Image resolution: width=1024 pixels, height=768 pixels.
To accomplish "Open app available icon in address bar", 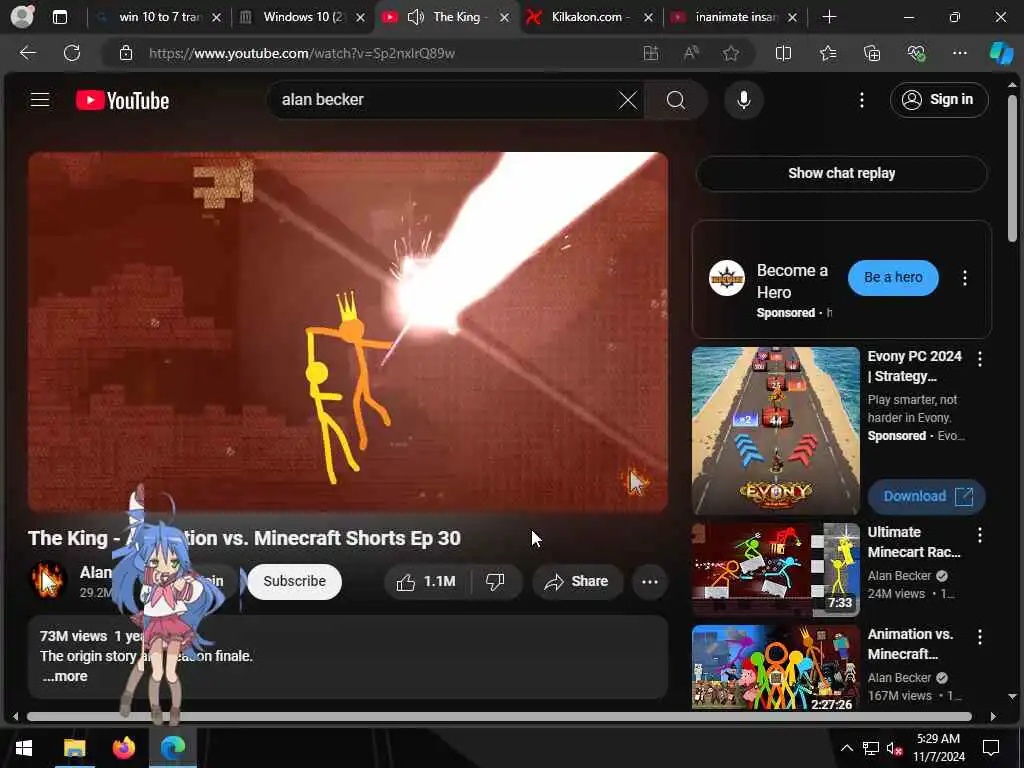I will click(650, 54).
